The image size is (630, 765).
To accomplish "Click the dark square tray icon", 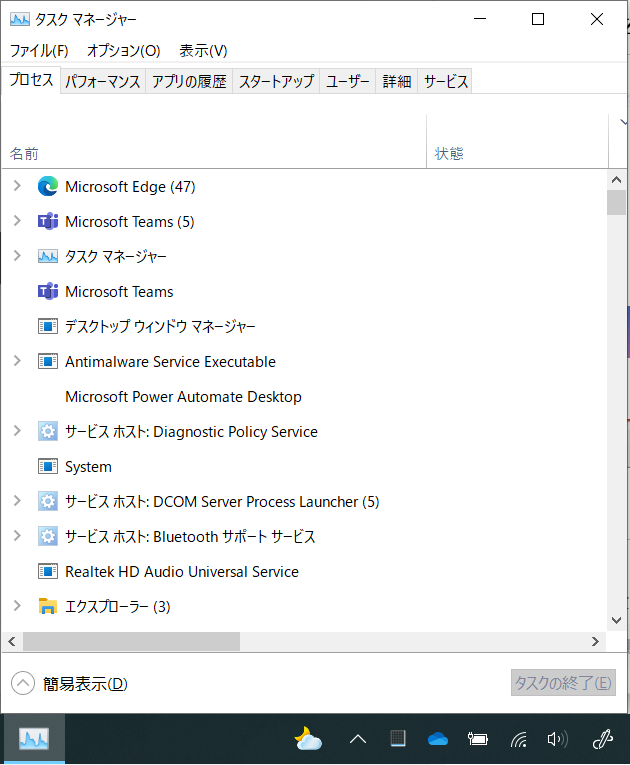I will coord(398,739).
